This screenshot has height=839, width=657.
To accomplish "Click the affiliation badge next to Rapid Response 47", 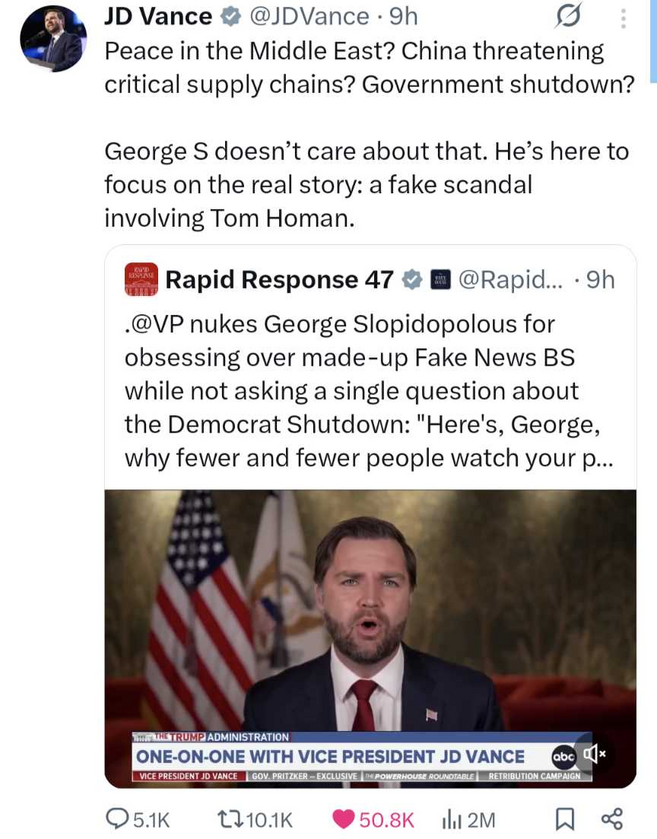I will (x=440, y=281).
